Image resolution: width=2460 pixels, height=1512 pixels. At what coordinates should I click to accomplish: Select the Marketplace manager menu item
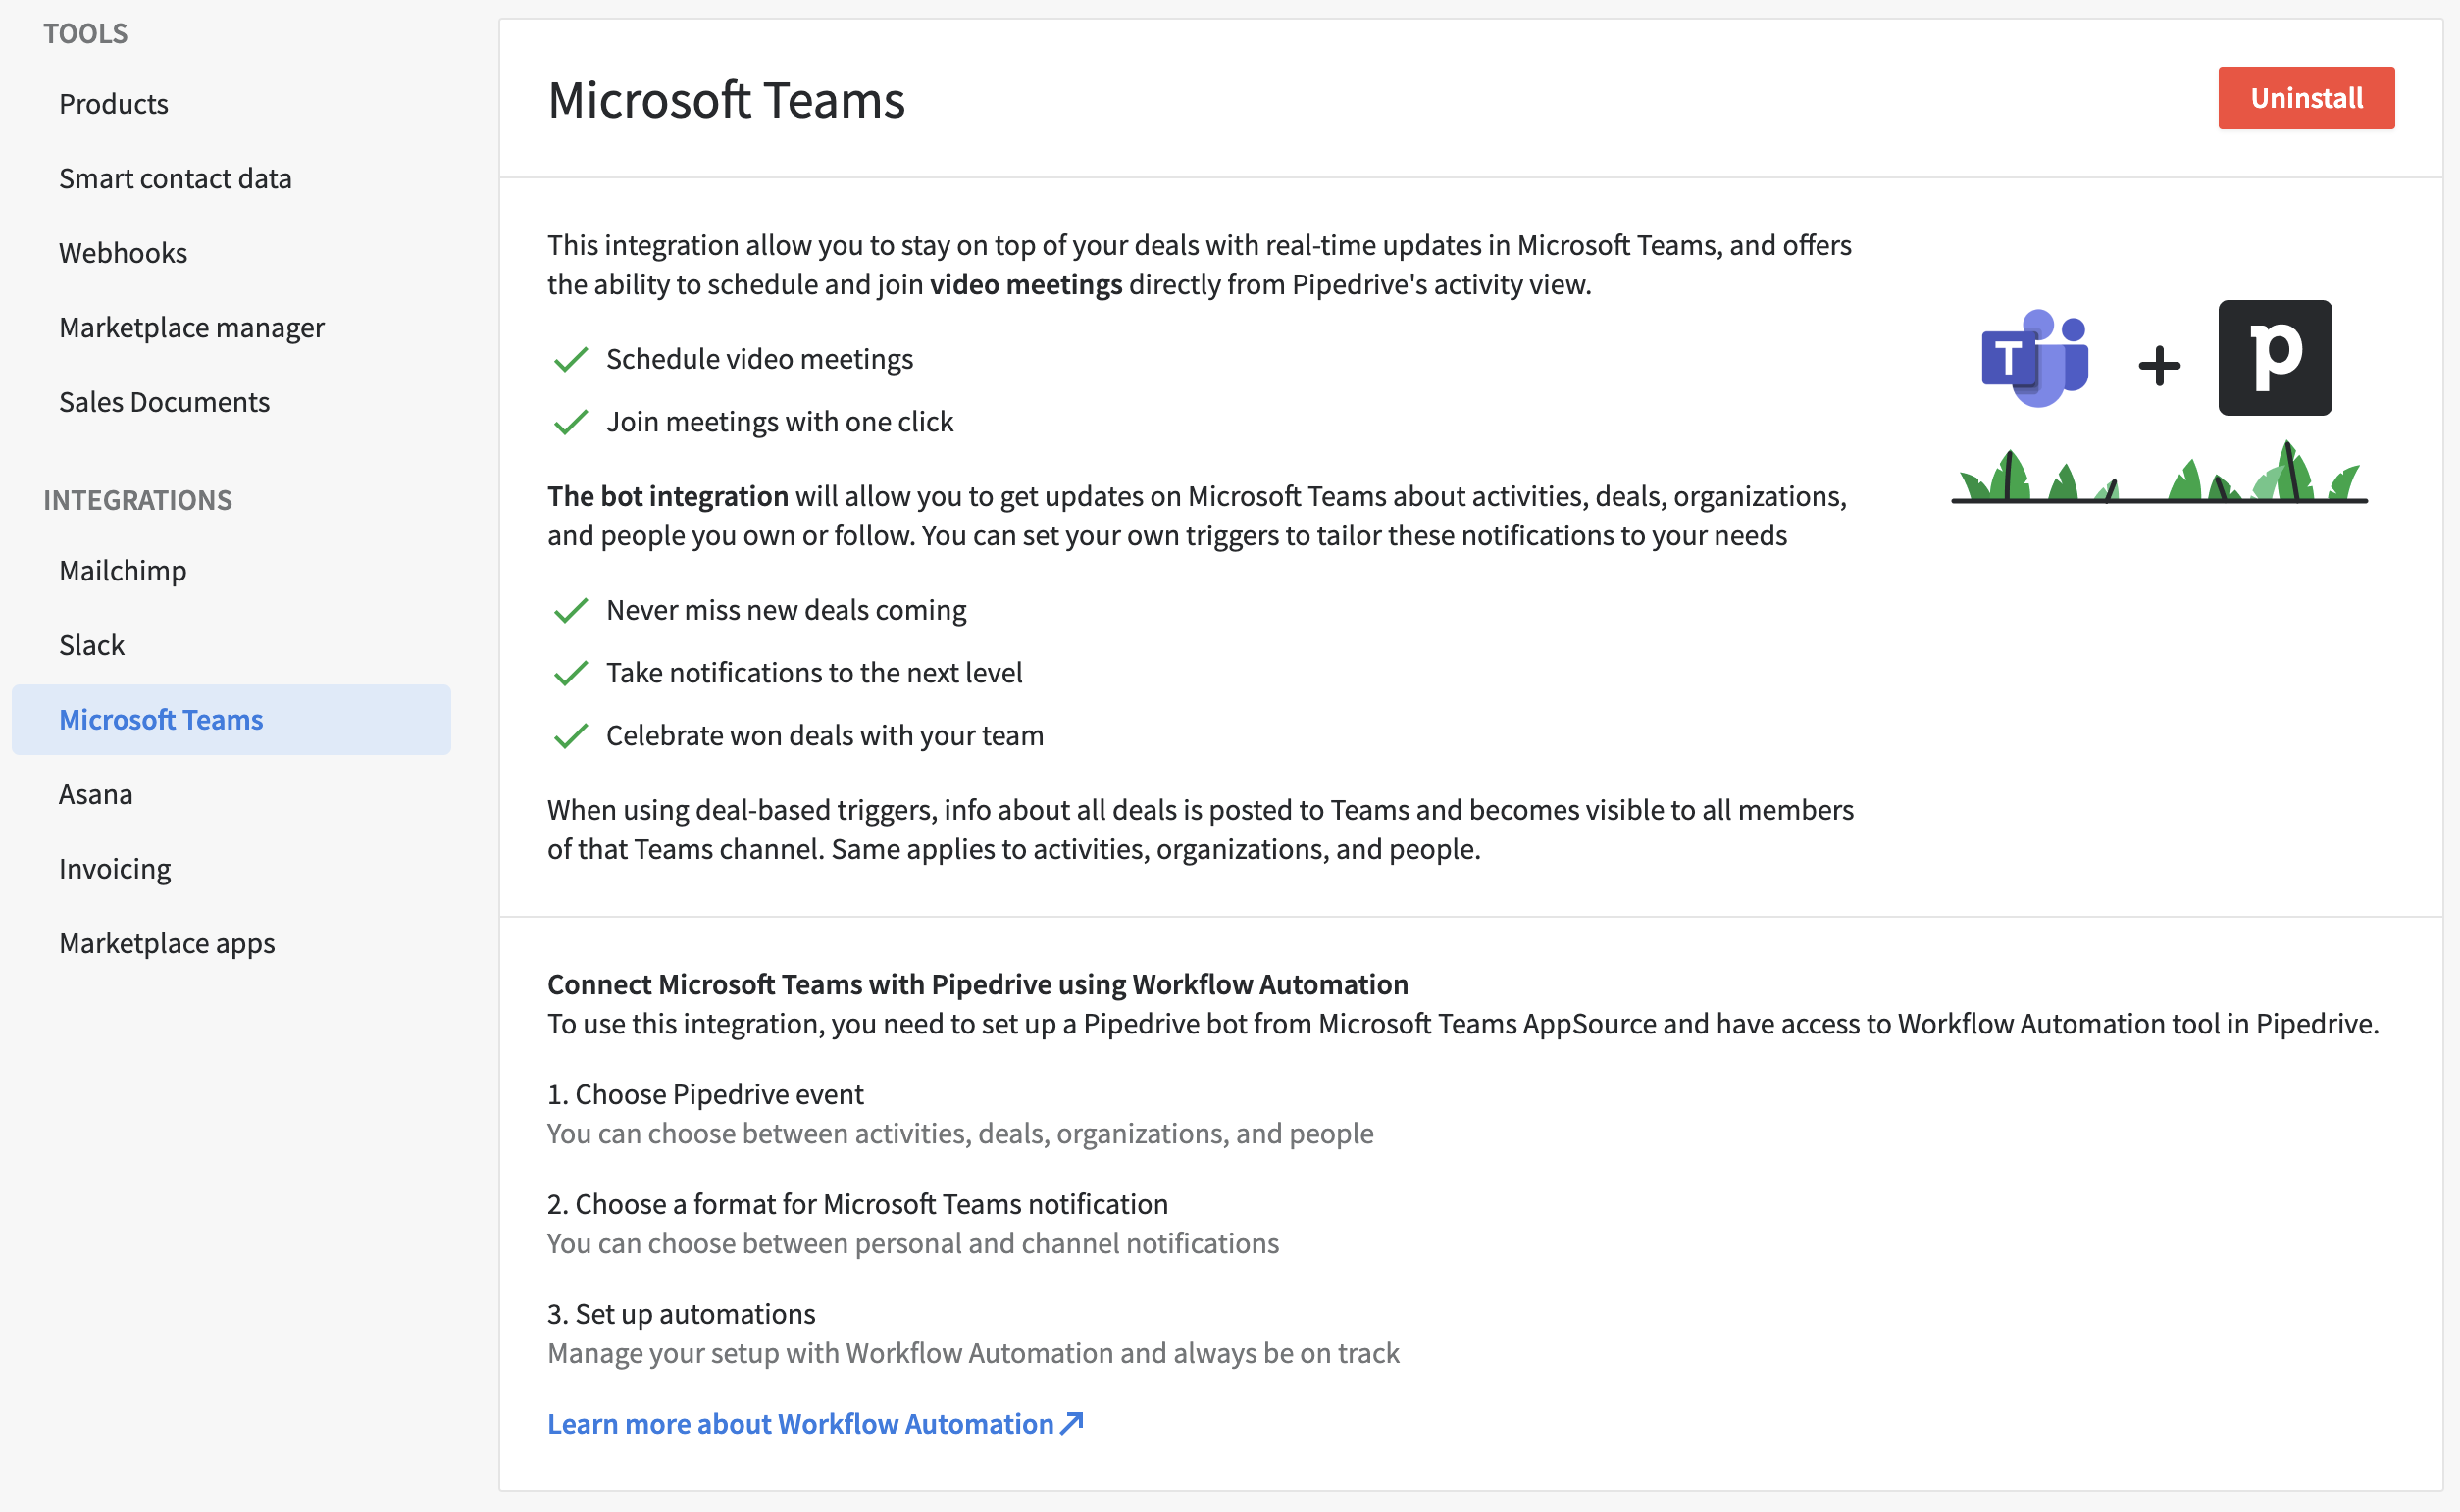coord(191,325)
